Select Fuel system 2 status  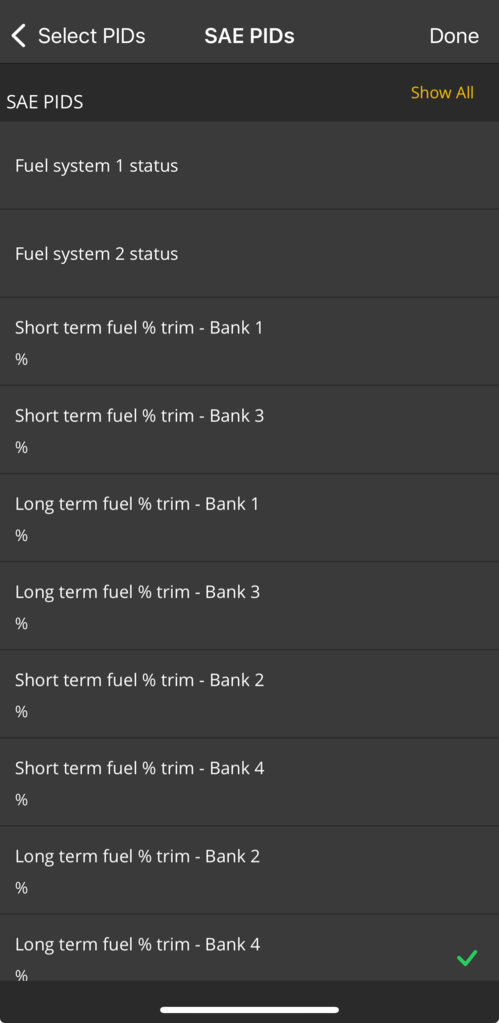249,254
